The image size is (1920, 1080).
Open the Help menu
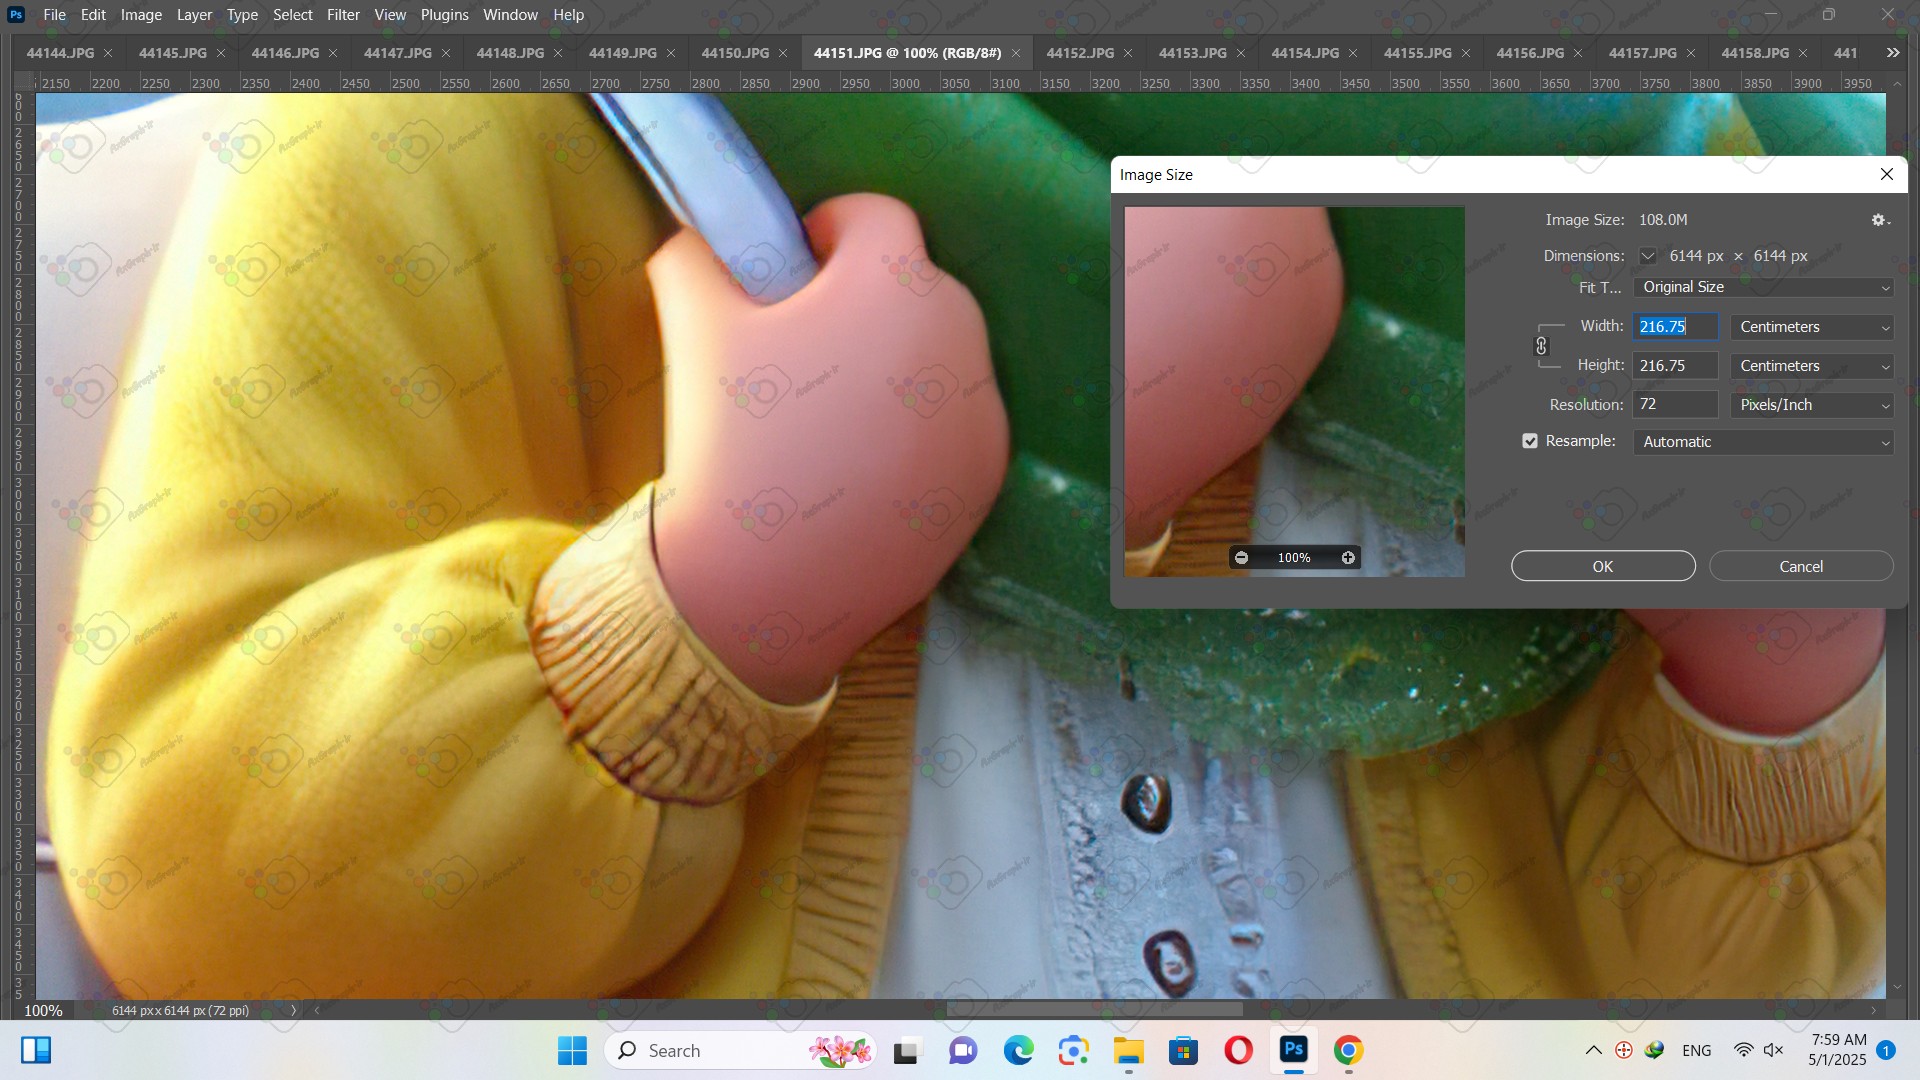[x=568, y=15]
